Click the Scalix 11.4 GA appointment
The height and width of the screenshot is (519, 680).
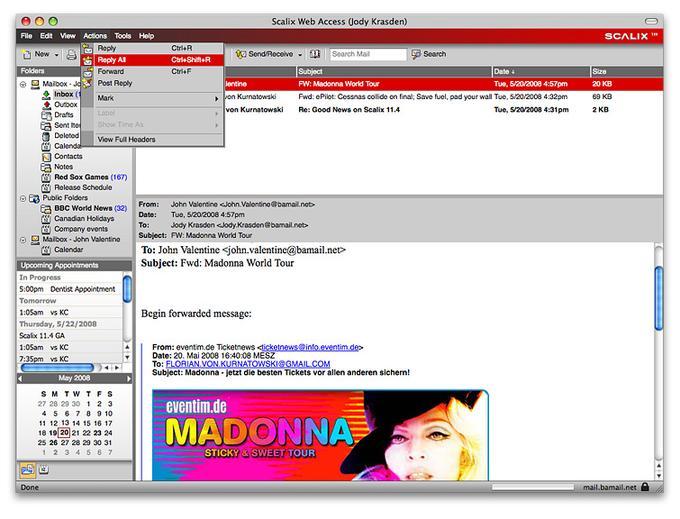point(69,336)
